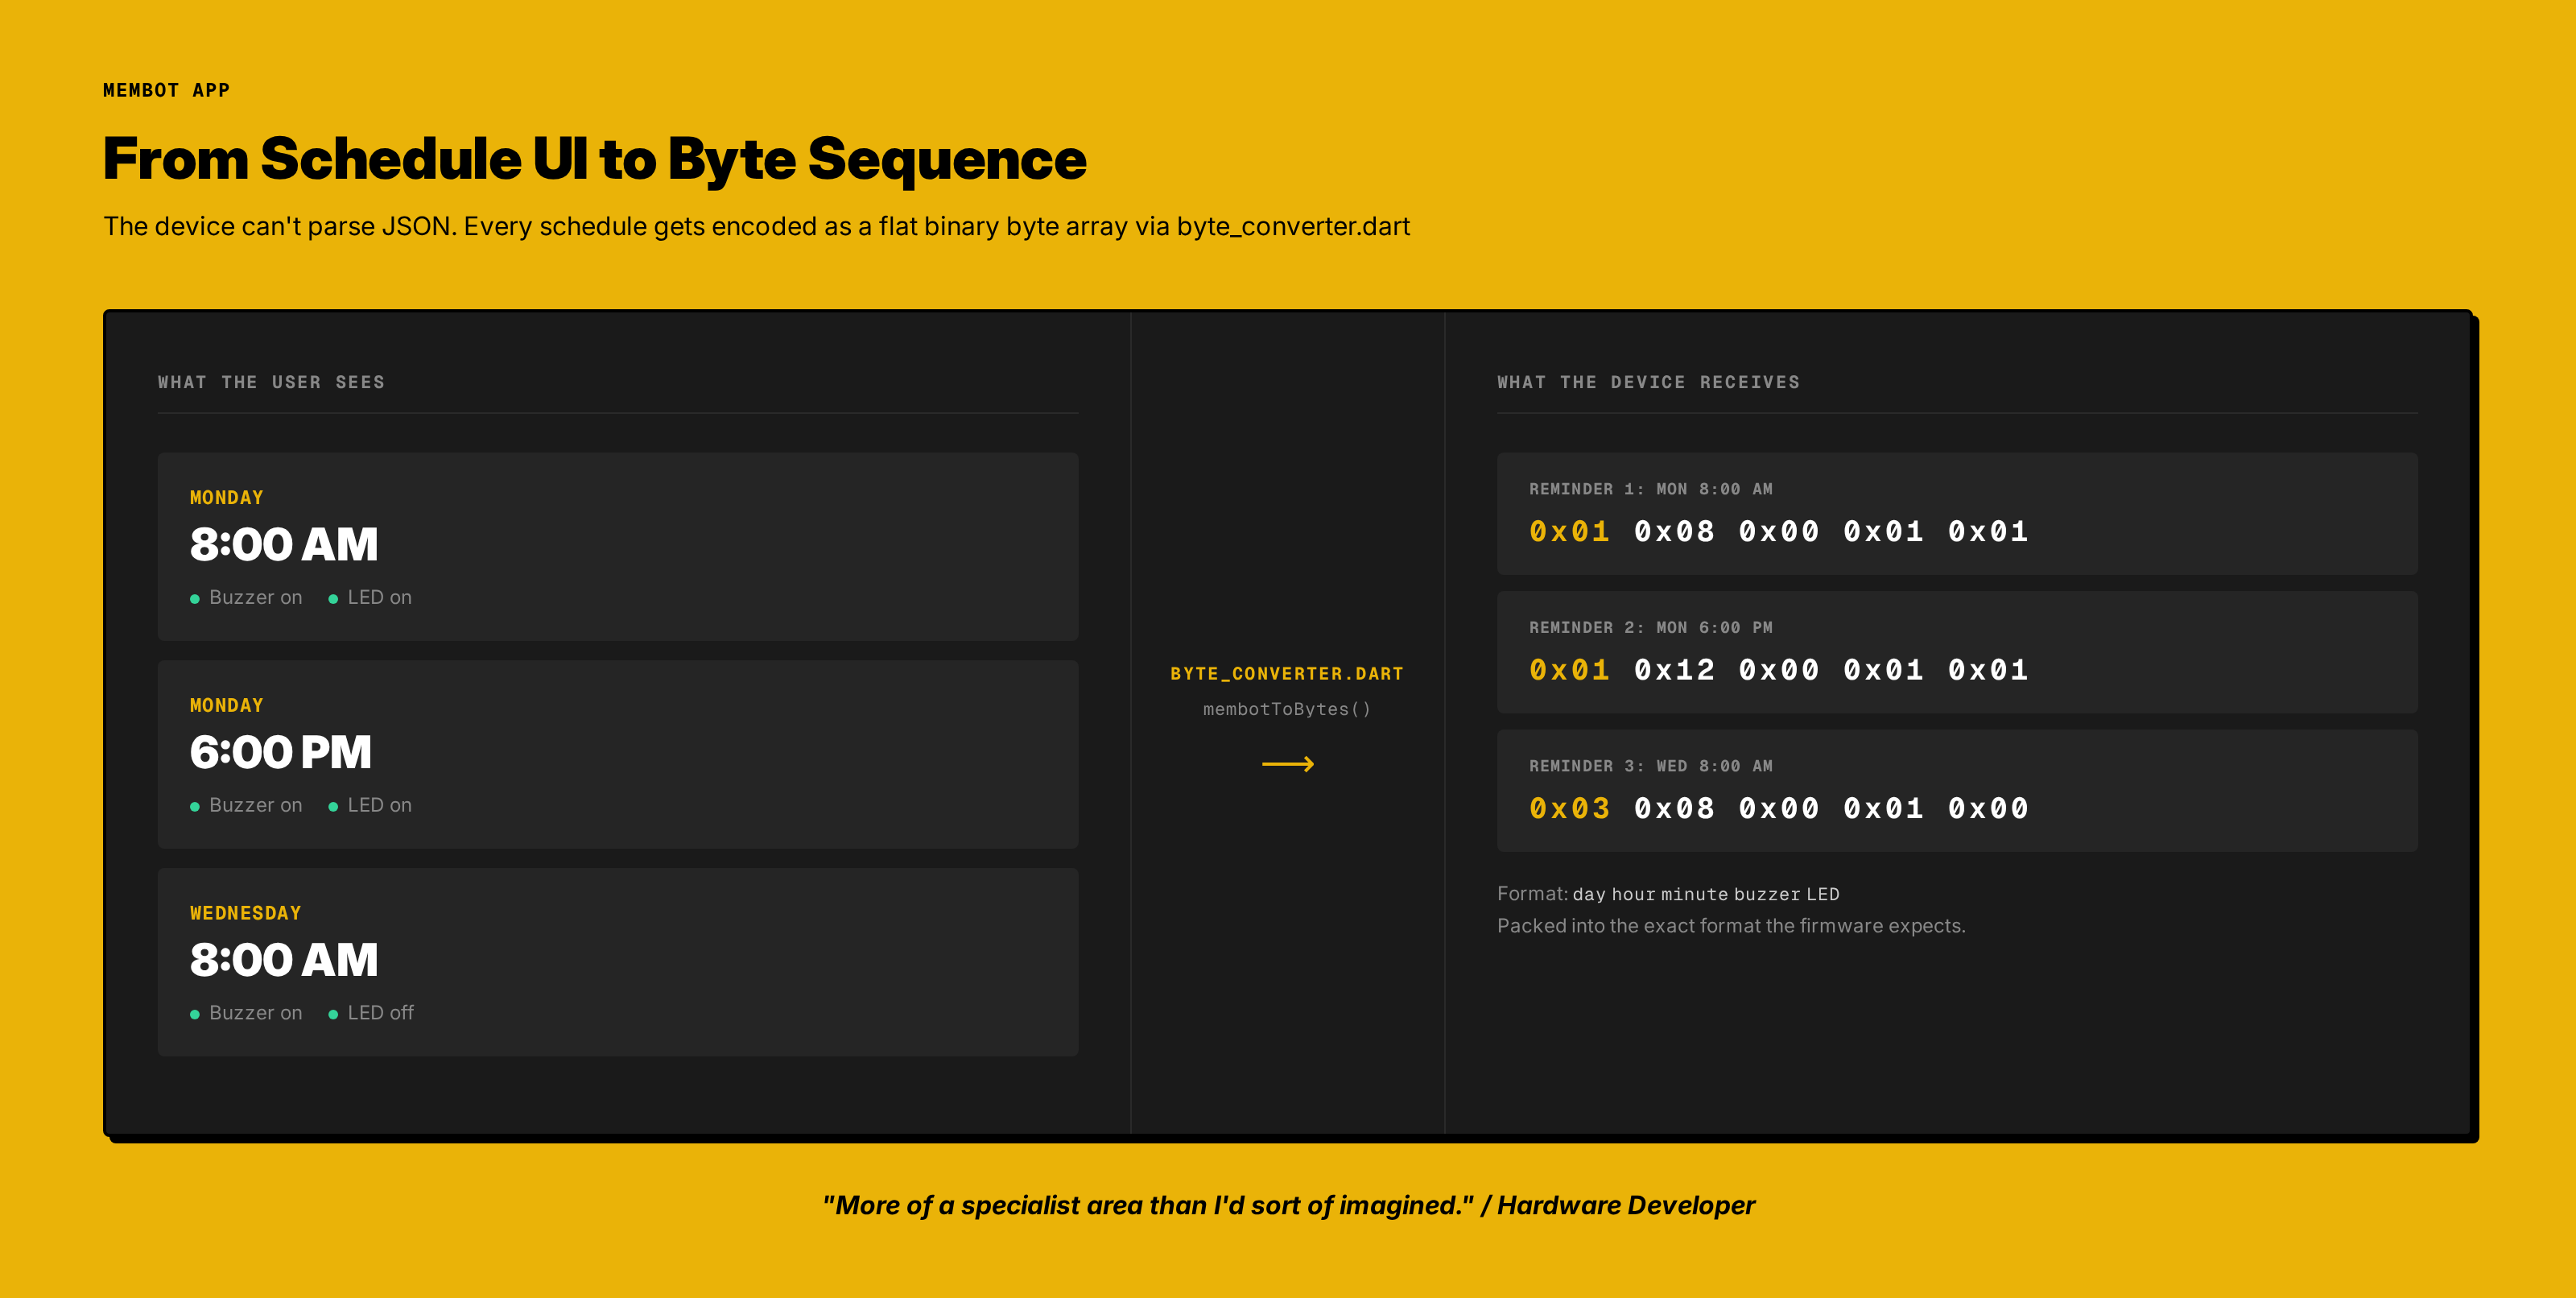This screenshot has height=1298, width=2576.
Task: Select the Monday 6:00 PM schedule card
Action: point(617,754)
